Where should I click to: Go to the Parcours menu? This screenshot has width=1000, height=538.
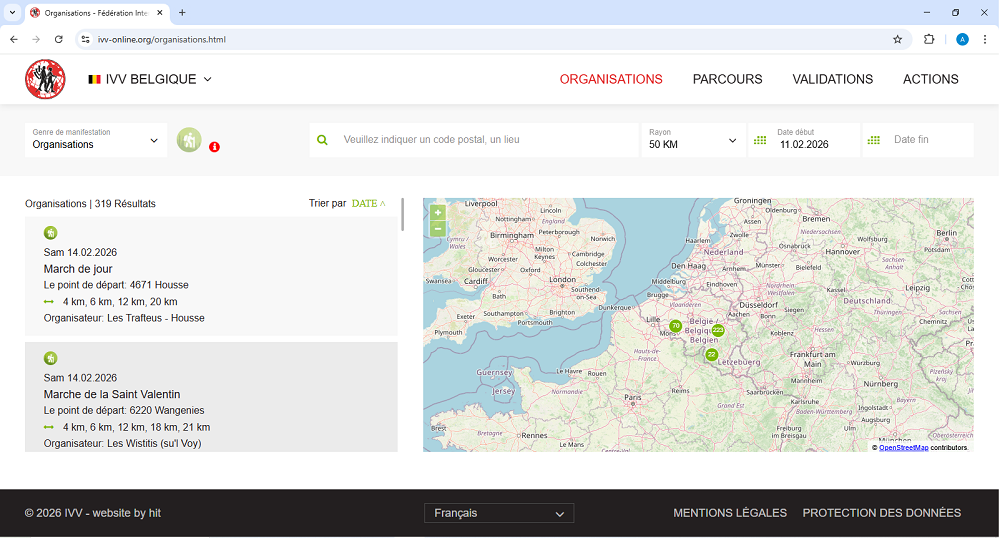(727, 79)
